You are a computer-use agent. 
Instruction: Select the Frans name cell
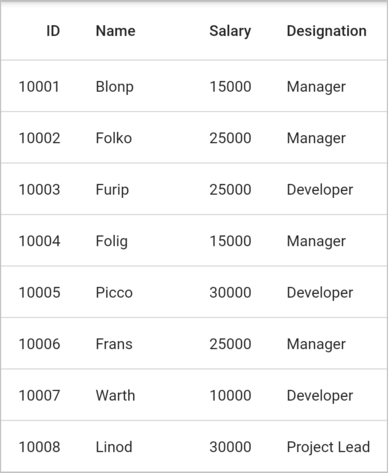point(114,344)
